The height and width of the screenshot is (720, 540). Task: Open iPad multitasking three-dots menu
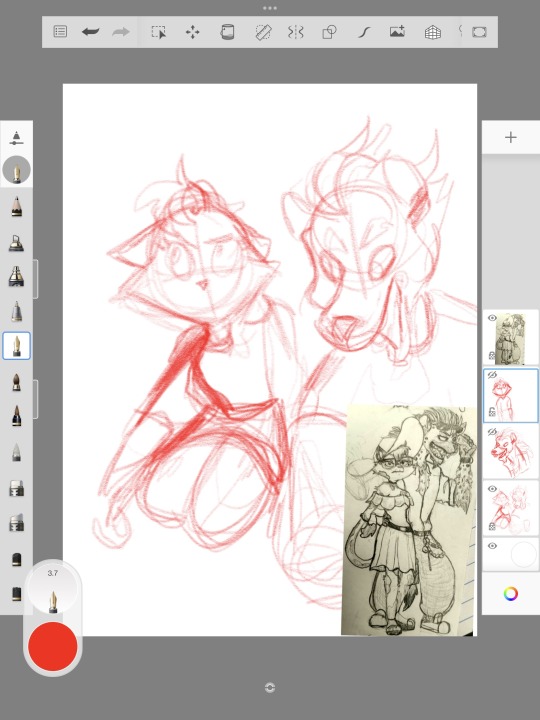[270, 8]
